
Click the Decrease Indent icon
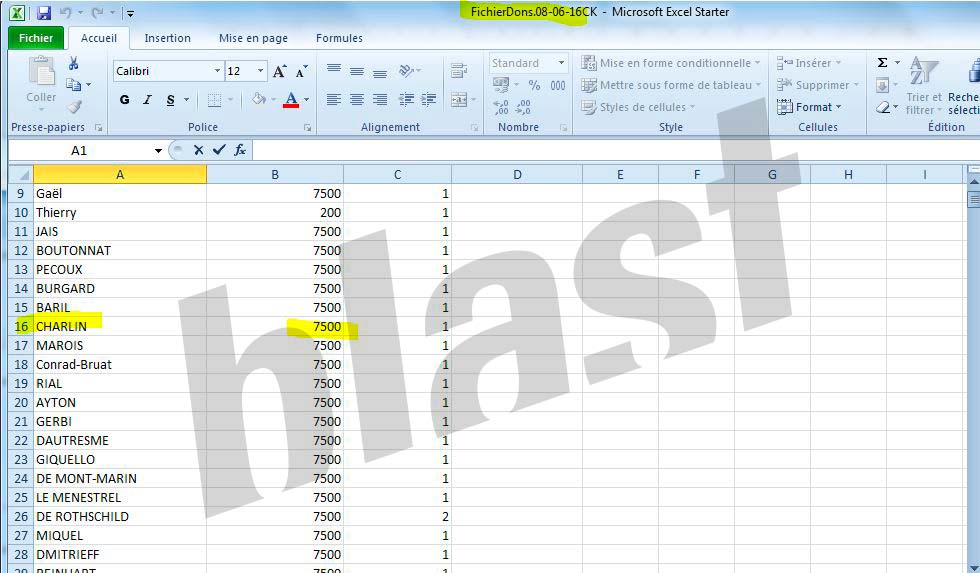point(406,99)
